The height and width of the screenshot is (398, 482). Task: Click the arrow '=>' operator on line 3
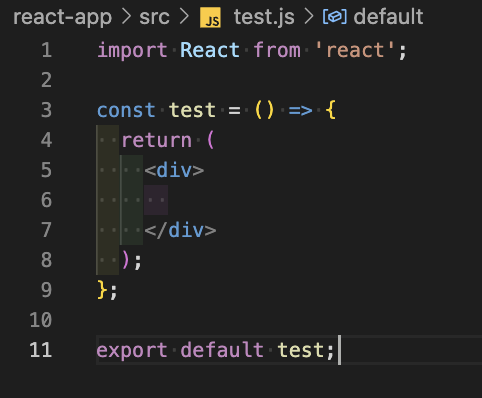pyautogui.click(x=300, y=110)
